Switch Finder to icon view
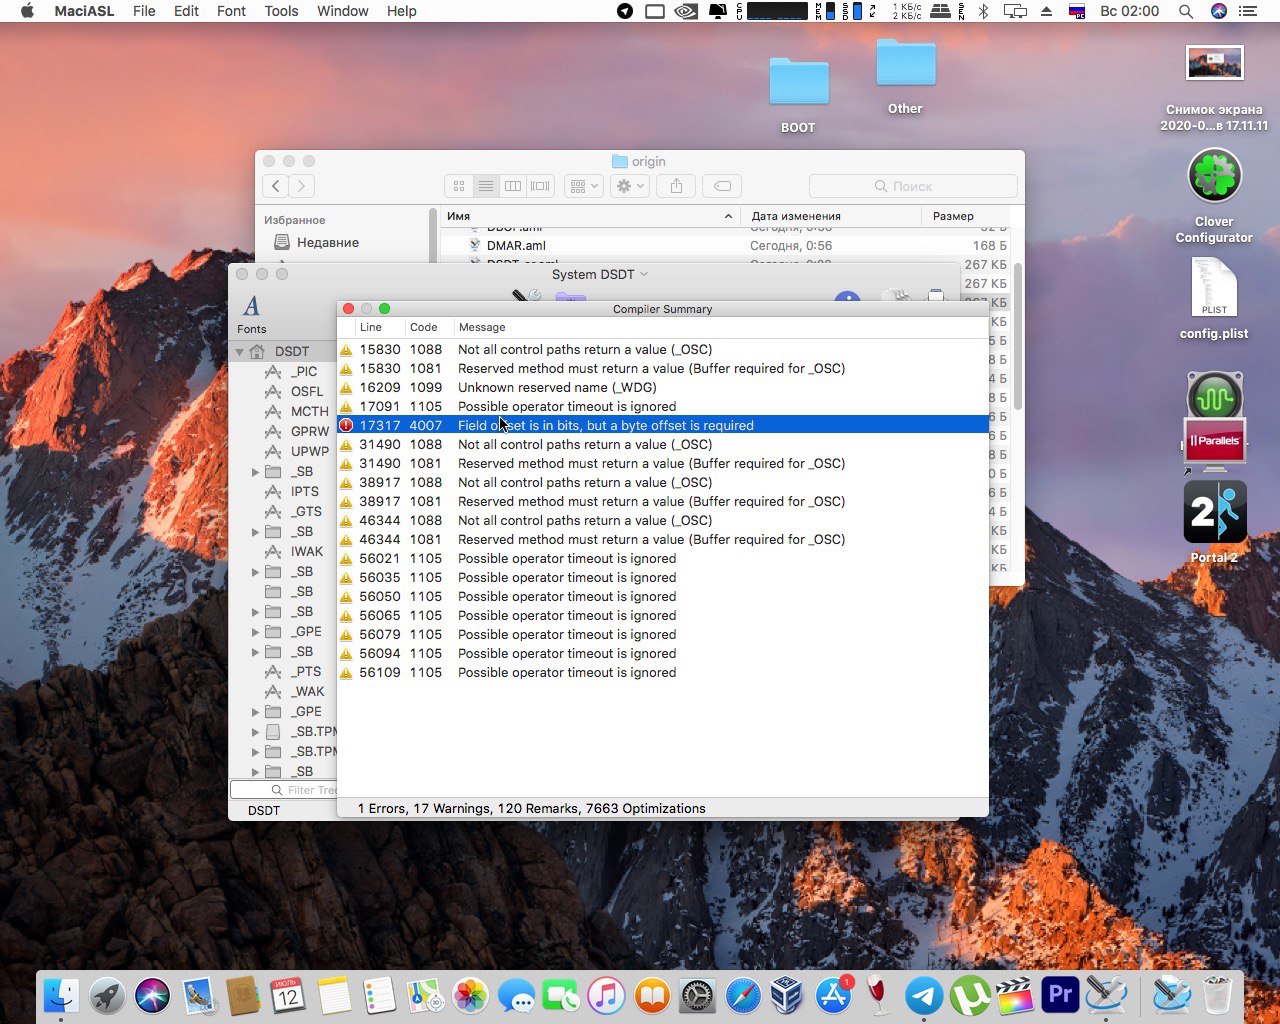This screenshot has width=1280, height=1024. pos(459,186)
